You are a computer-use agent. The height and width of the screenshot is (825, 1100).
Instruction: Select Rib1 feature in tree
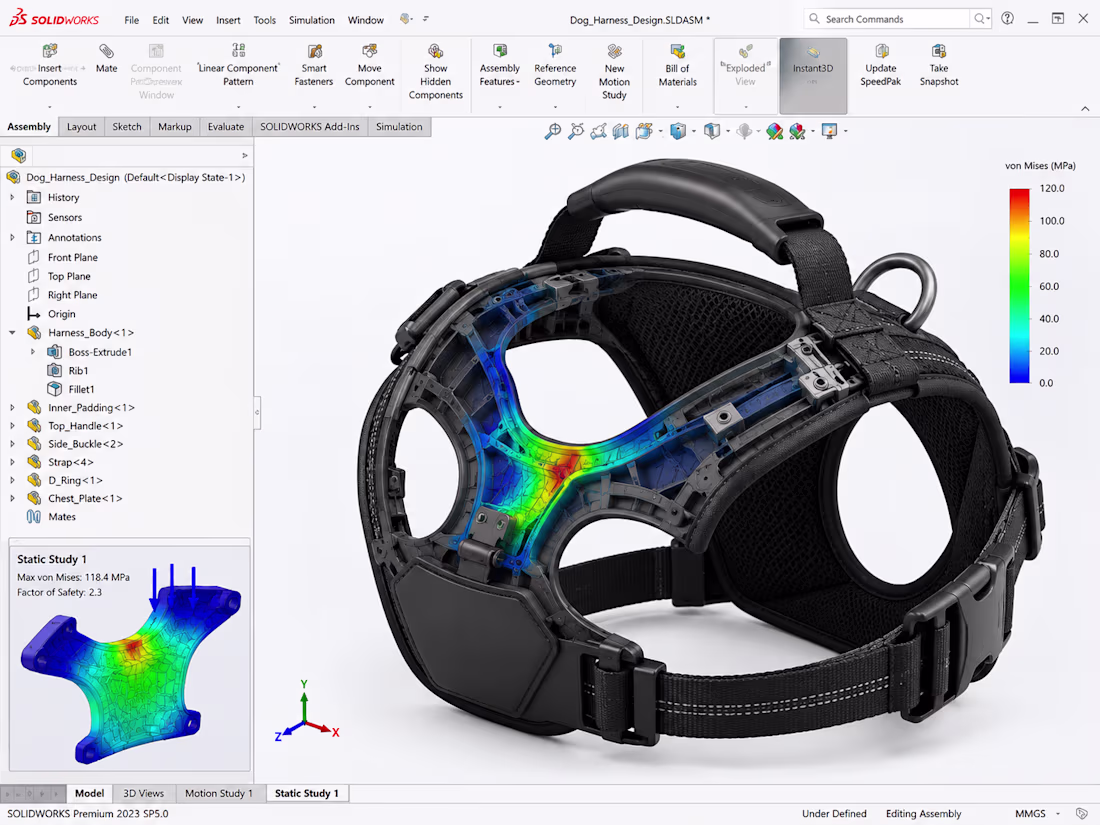(78, 370)
